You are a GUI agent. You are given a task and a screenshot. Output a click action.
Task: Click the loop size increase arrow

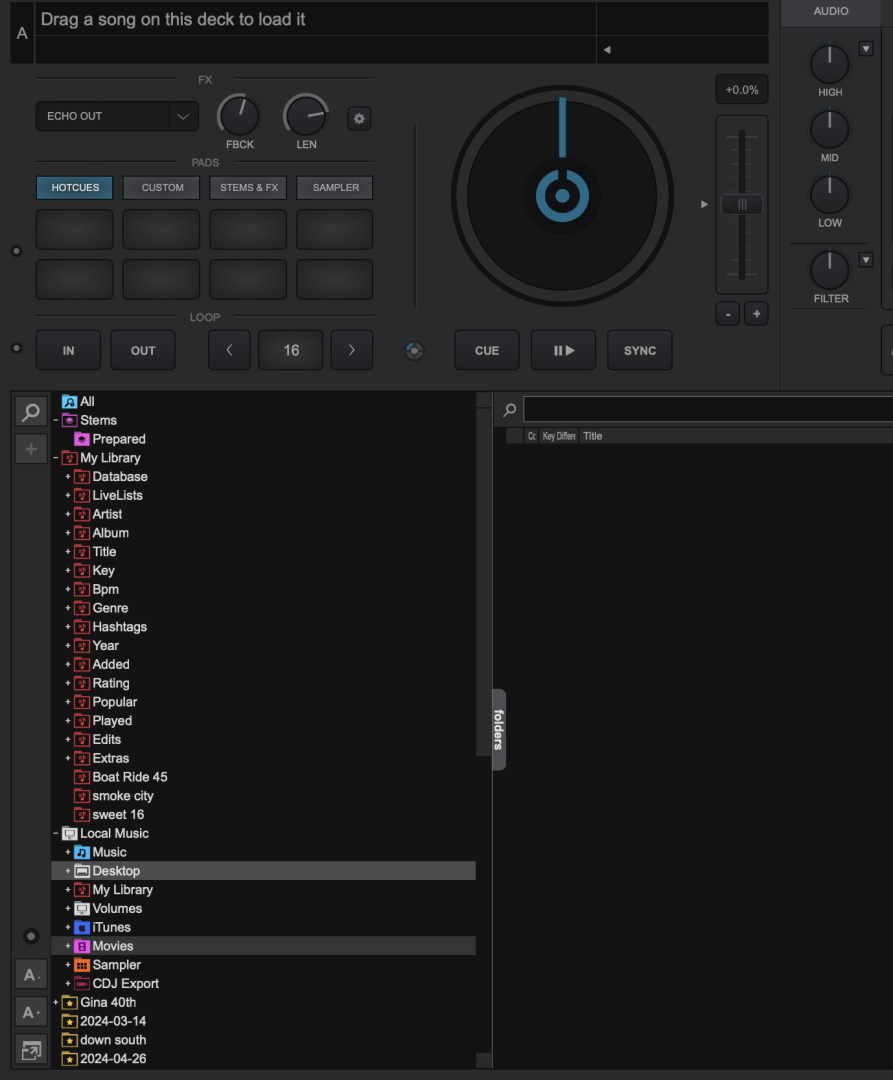[x=351, y=350]
